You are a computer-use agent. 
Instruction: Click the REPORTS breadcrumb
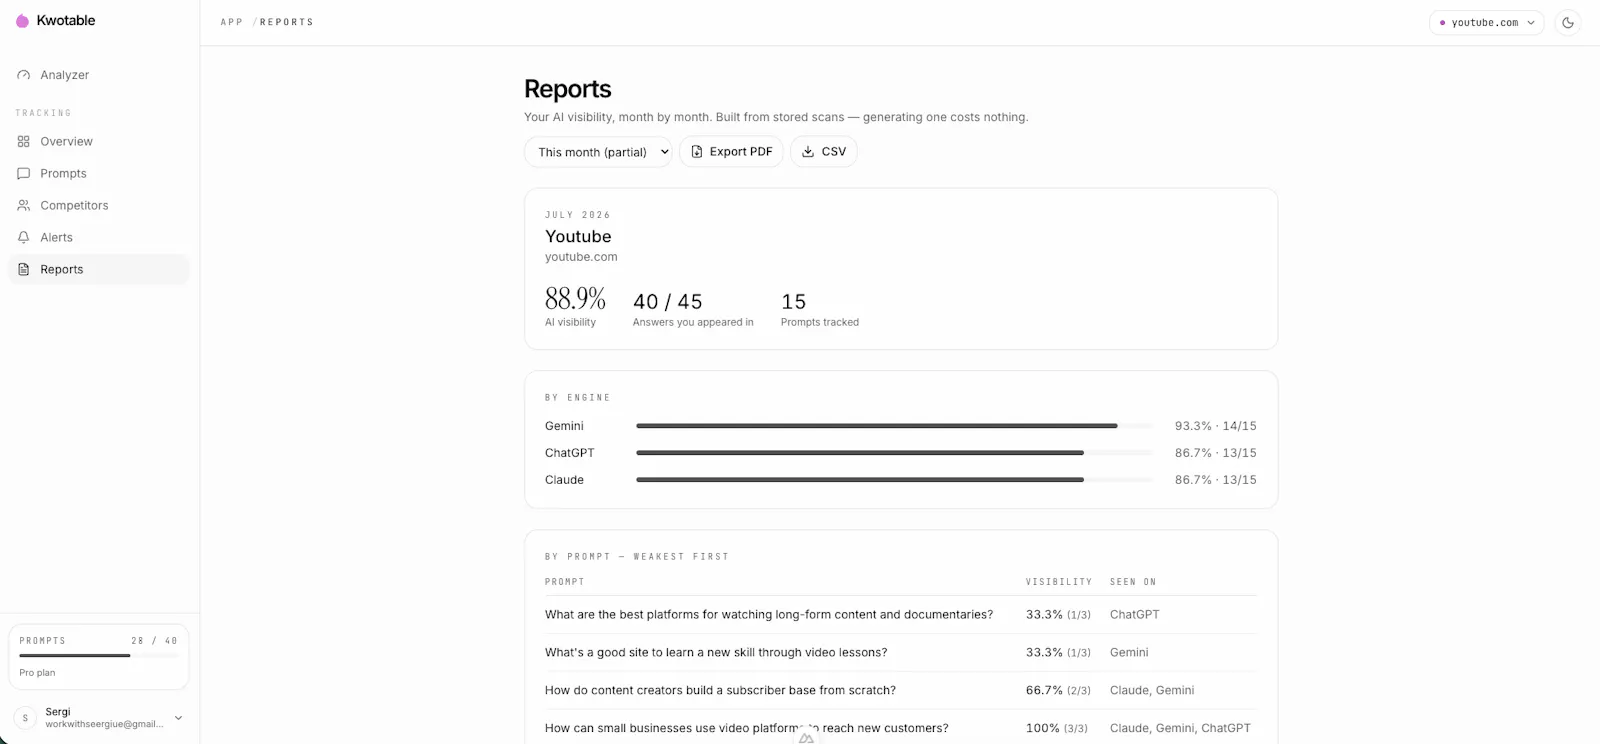tap(287, 22)
